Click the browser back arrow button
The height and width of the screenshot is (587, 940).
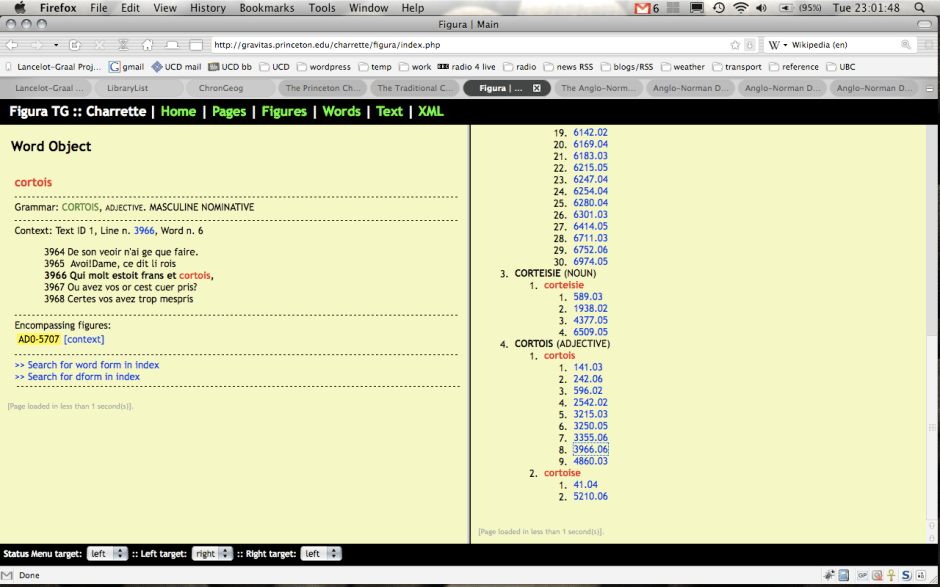(x=13, y=45)
